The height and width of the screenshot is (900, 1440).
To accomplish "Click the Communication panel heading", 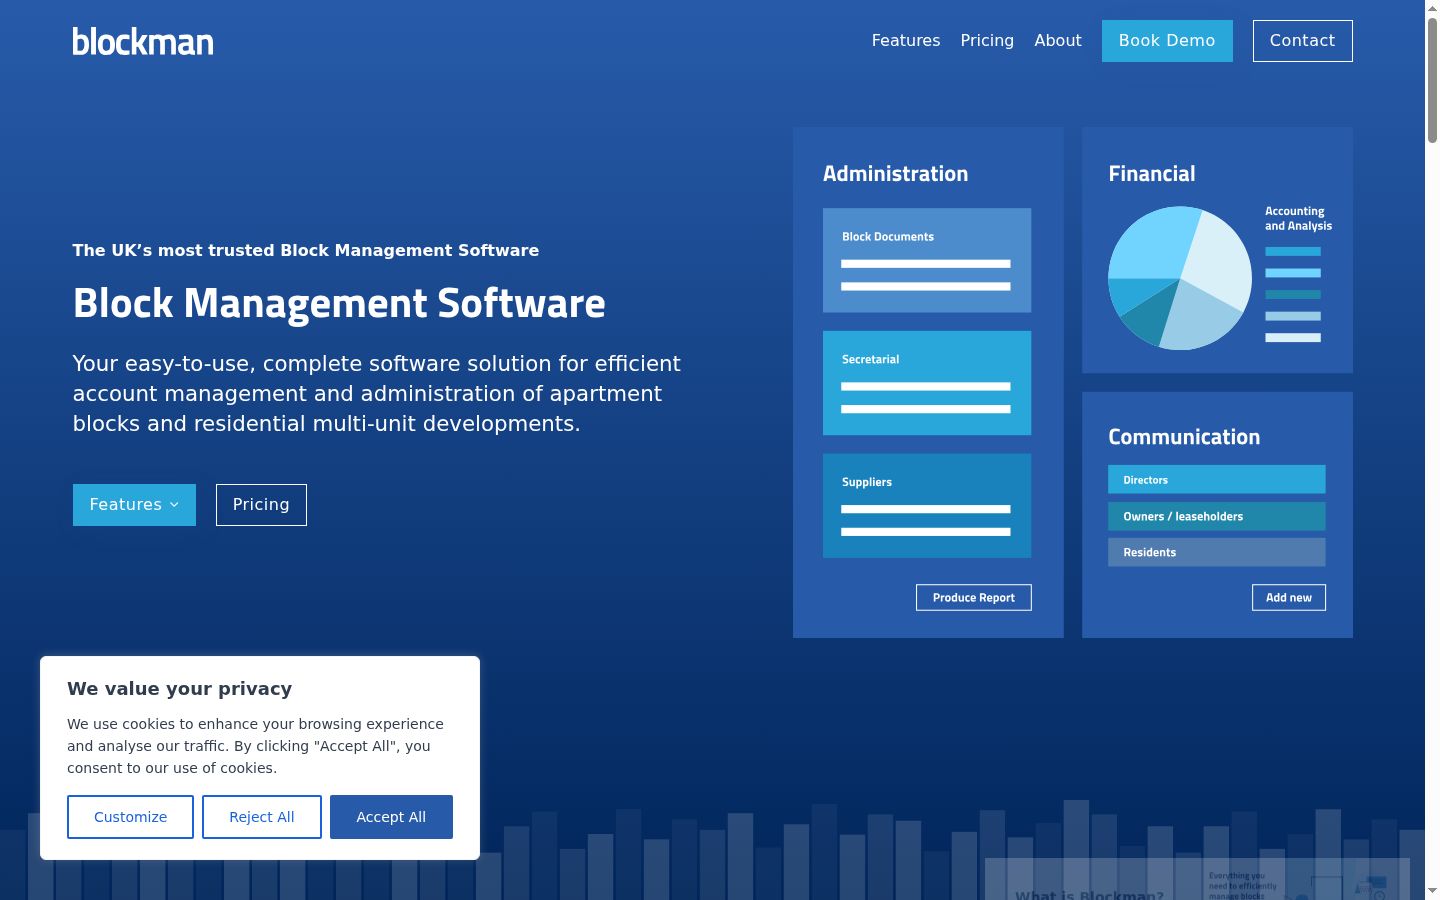I will pos(1184,437).
